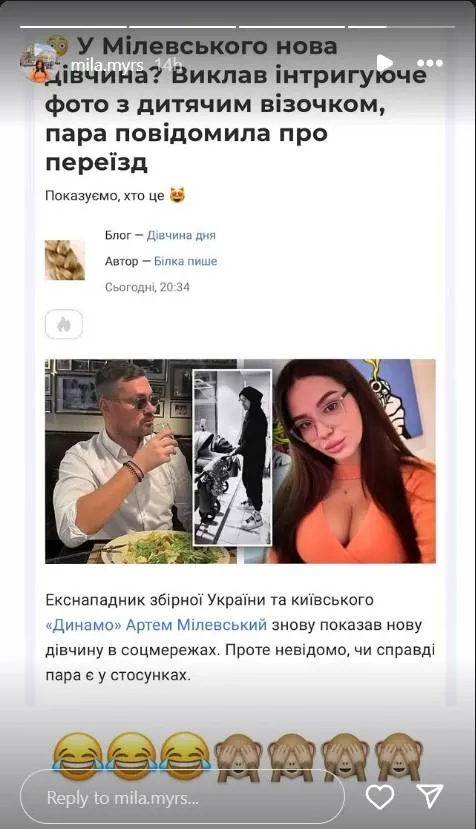This screenshot has height=829, width=476.
Task: Tap the first laughing-crying emoji sticker
Action: coord(78,757)
